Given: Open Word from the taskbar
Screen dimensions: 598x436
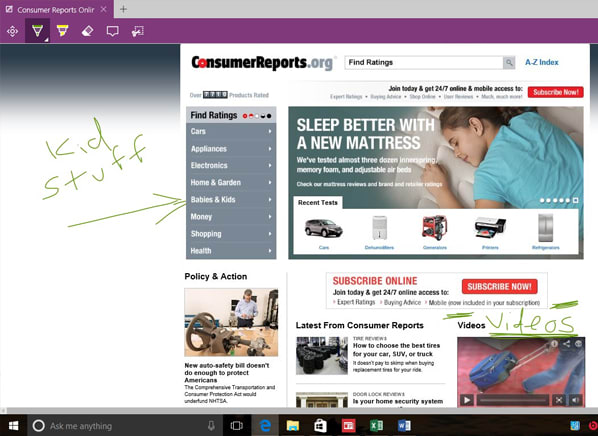Looking at the screenshot, I should tap(404, 426).
